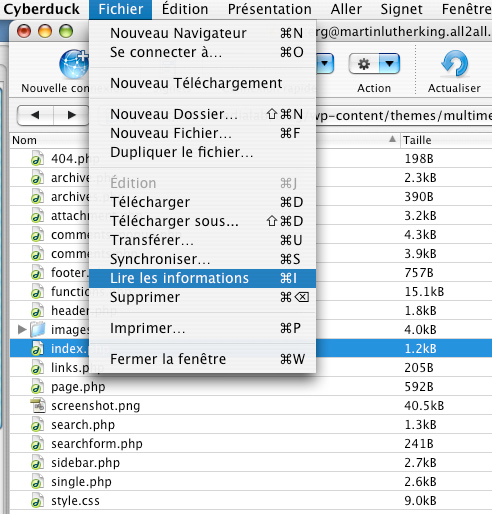Select the searchform.php file name
This screenshot has width=492, height=514.
pos(97,444)
